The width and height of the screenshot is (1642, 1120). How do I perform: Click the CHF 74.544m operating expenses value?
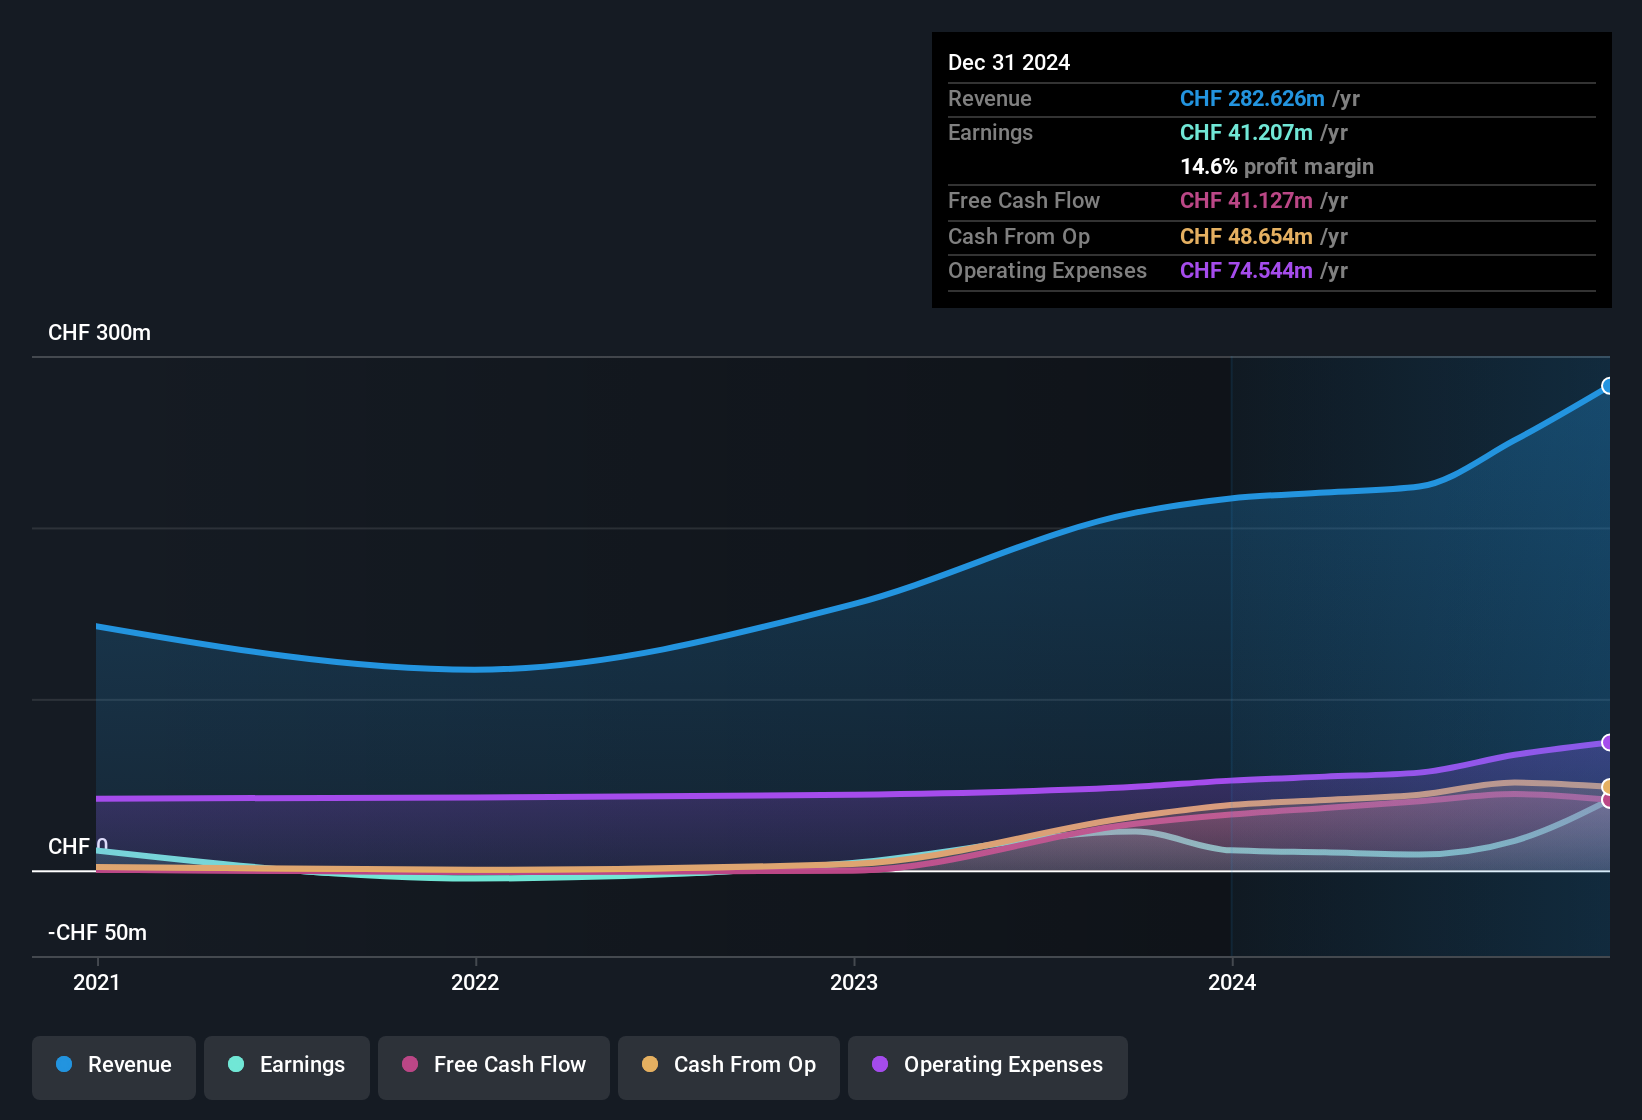pos(1246,271)
